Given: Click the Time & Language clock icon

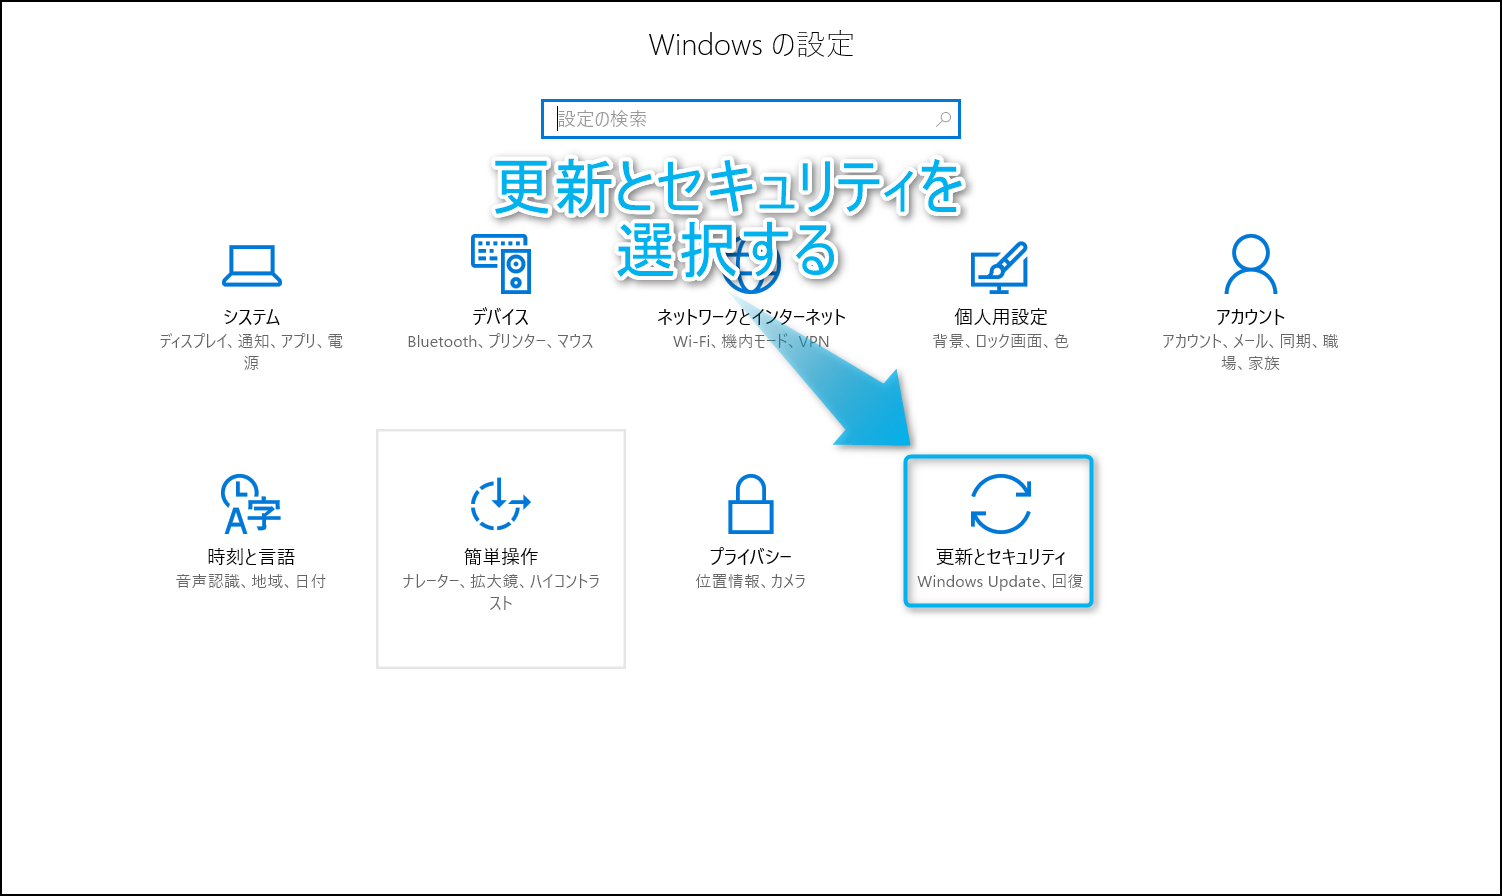Looking at the screenshot, I should [x=250, y=504].
